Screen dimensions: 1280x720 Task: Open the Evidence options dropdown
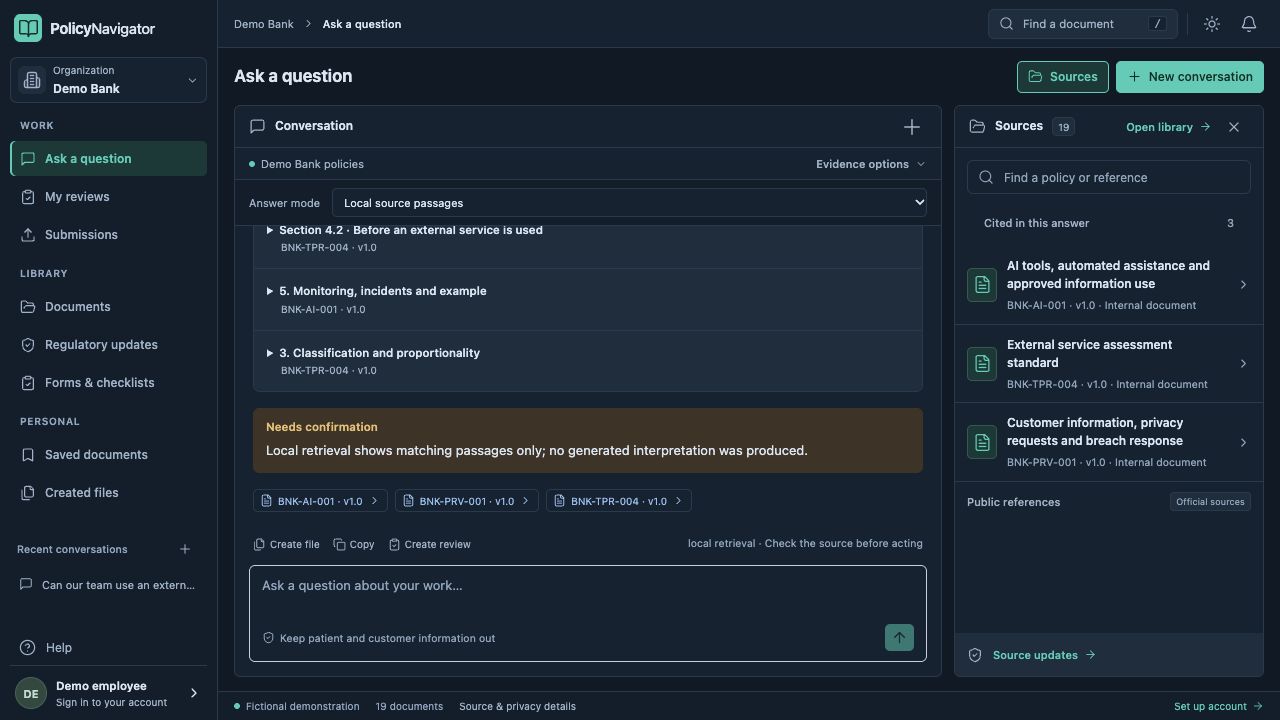tap(870, 164)
